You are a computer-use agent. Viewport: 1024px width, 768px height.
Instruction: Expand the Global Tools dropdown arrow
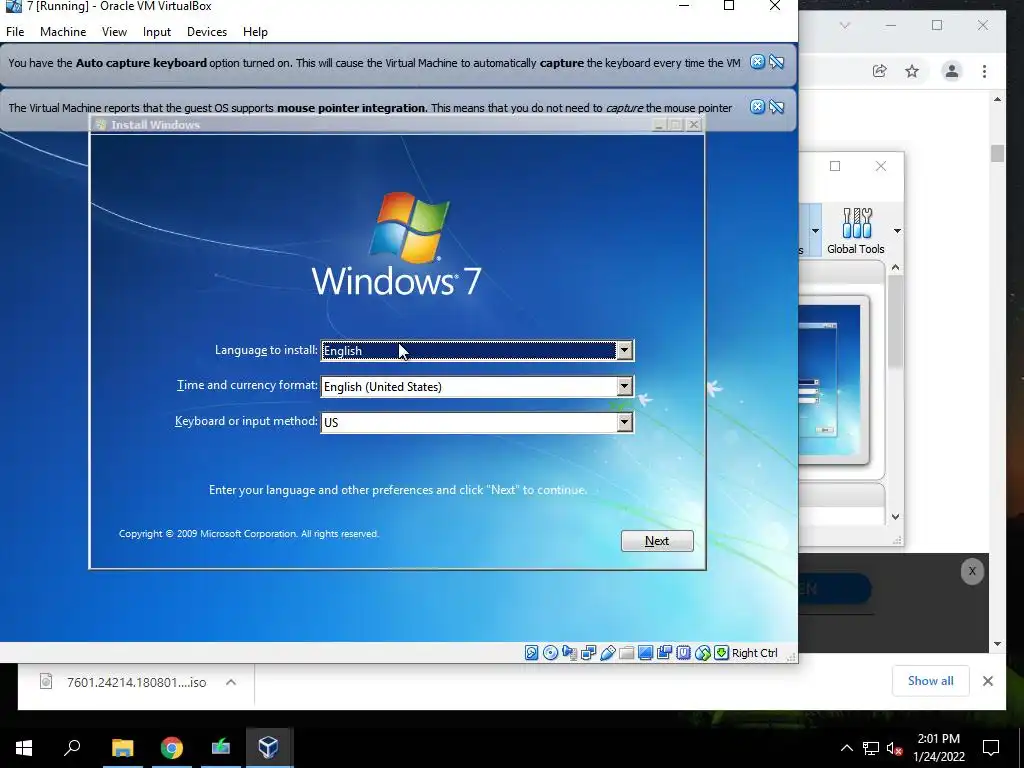[897, 231]
